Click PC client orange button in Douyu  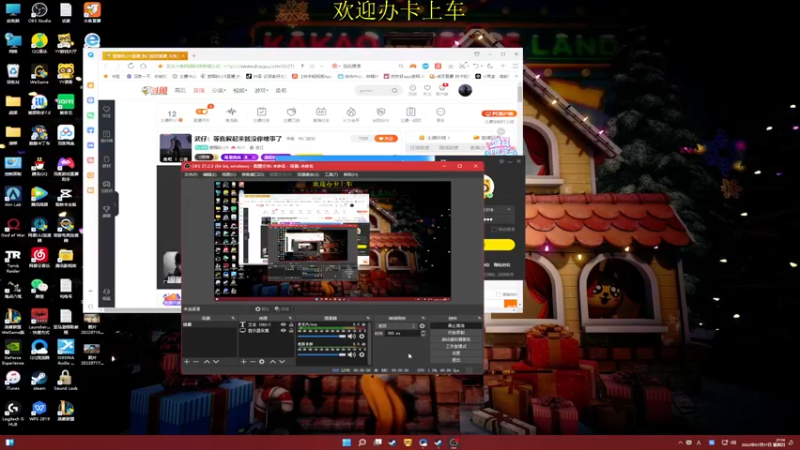pyautogui.click(x=499, y=113)
